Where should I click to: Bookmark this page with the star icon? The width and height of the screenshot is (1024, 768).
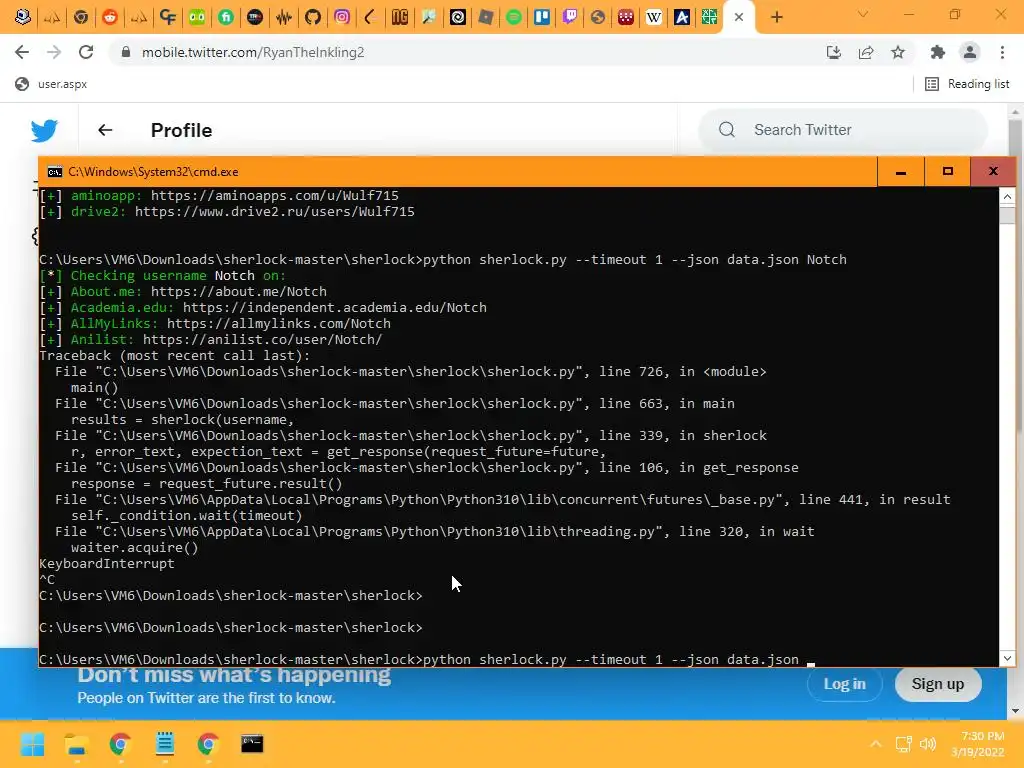pyautogui.click(x=898, y=52)
